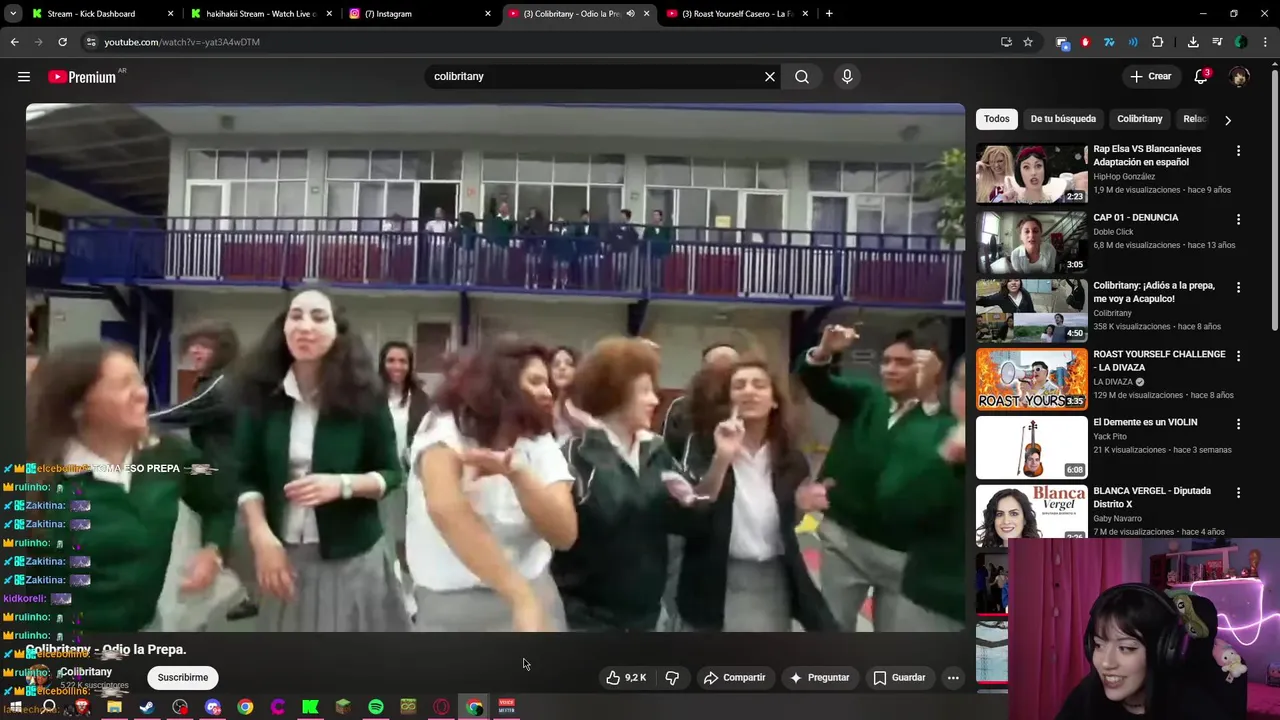Open options for Rap Elsa VS Blancanieves
This screenshot has width=1280, height=720.
point(1238,151)
